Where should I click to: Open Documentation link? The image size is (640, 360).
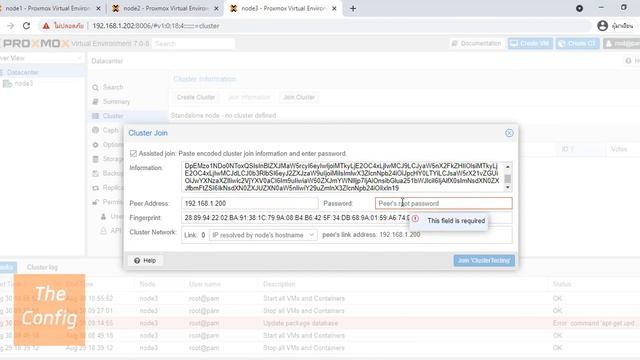click(x=476, y=43)
